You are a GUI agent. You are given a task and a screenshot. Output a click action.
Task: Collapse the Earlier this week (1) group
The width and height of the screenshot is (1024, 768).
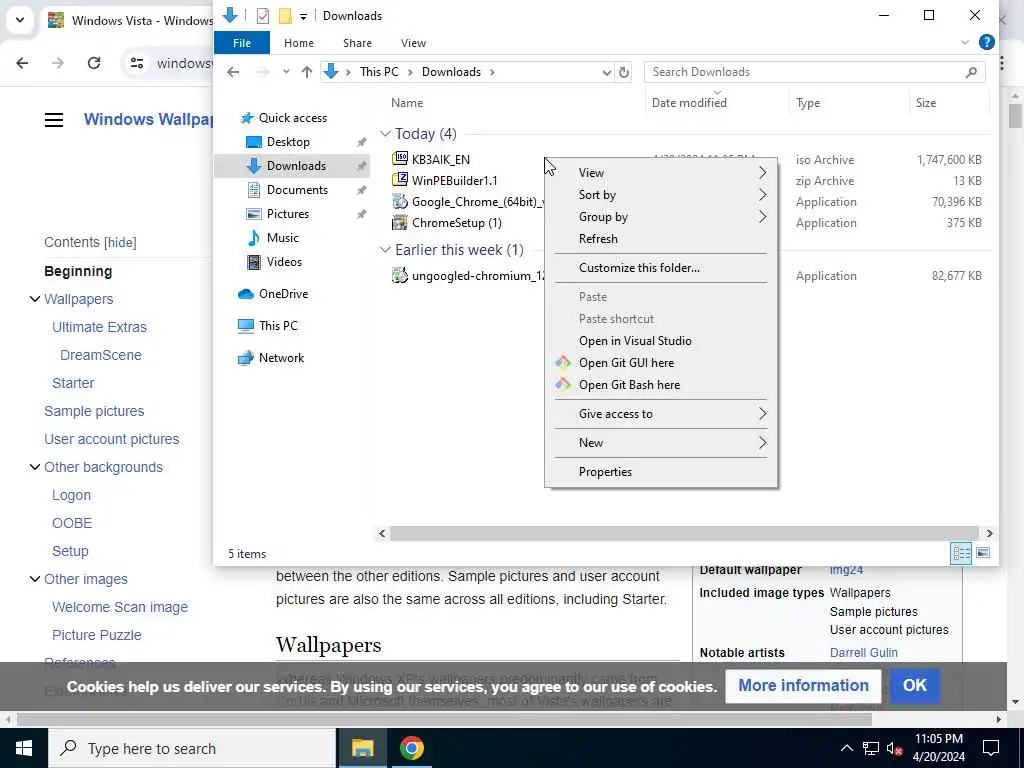click(385, 250)
